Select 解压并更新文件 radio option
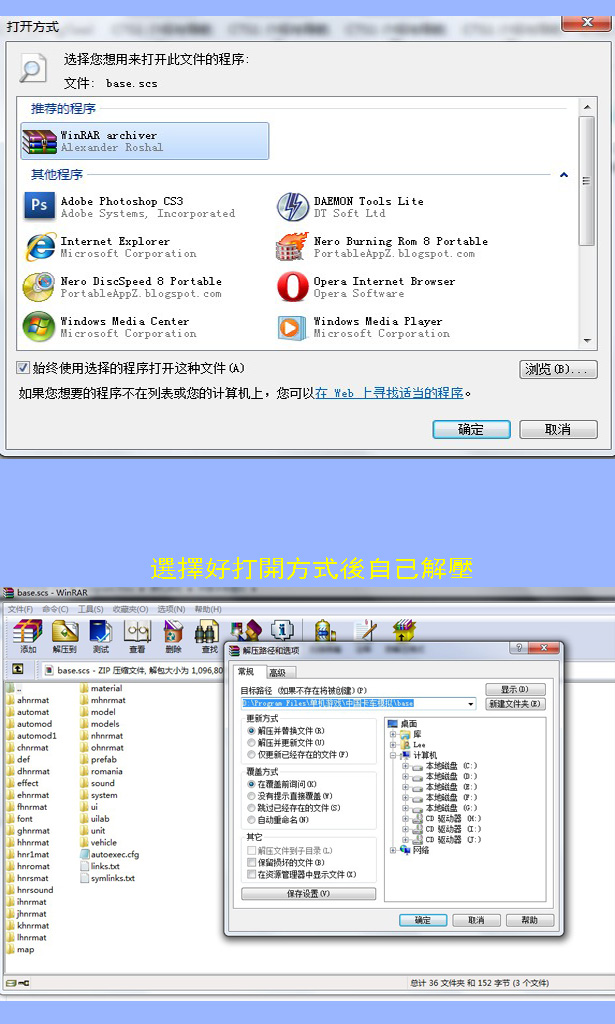 [251, 743]
